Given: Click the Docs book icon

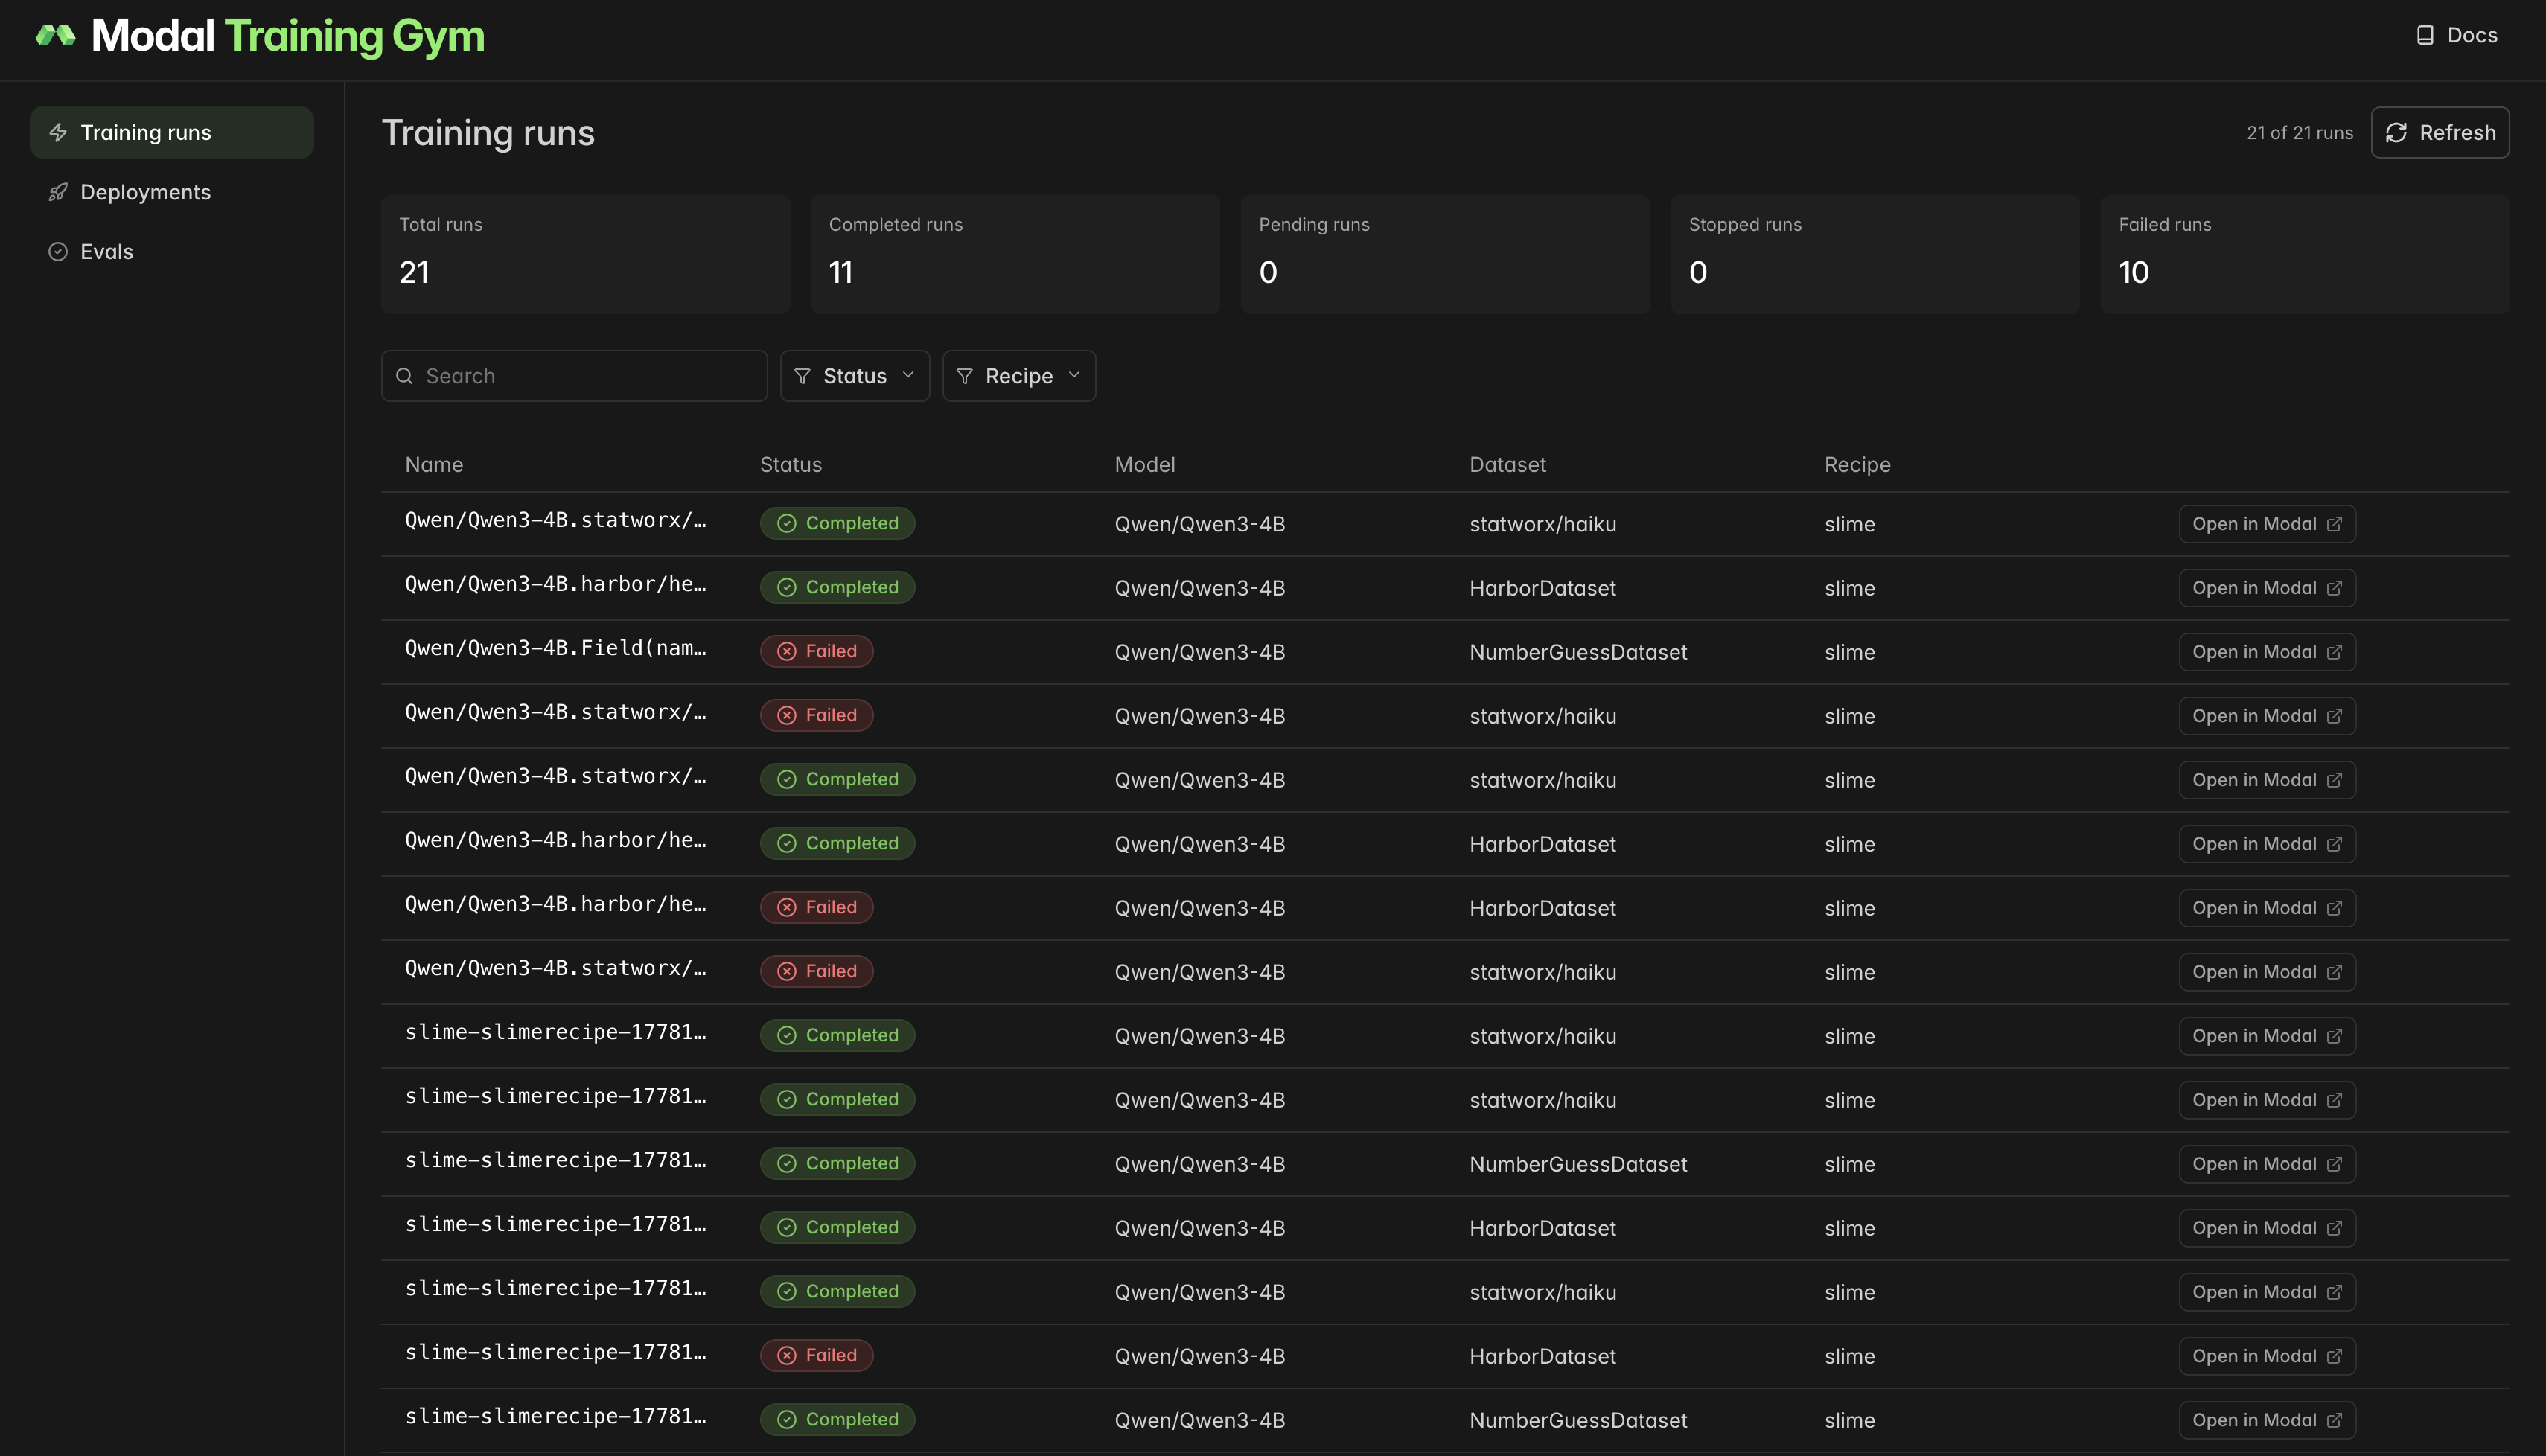Looking at the screenshot, I should coord(2425,35).
